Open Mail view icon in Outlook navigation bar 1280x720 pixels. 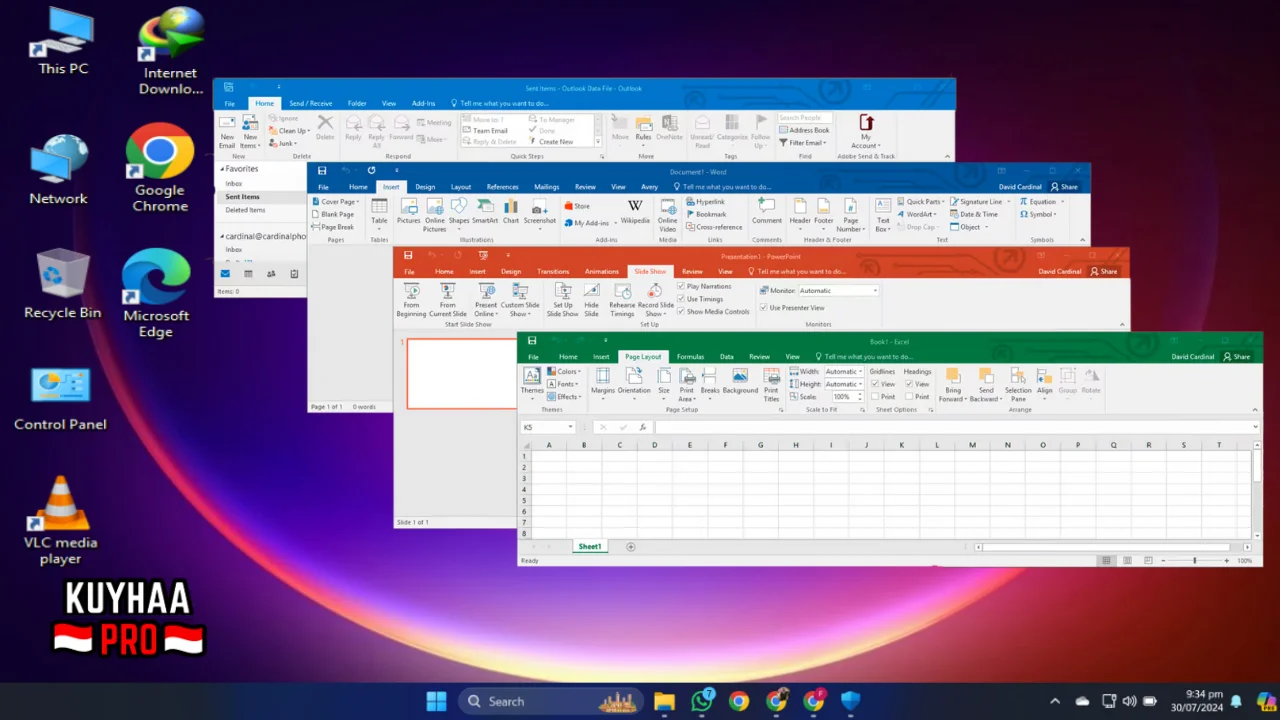point(225,274)
